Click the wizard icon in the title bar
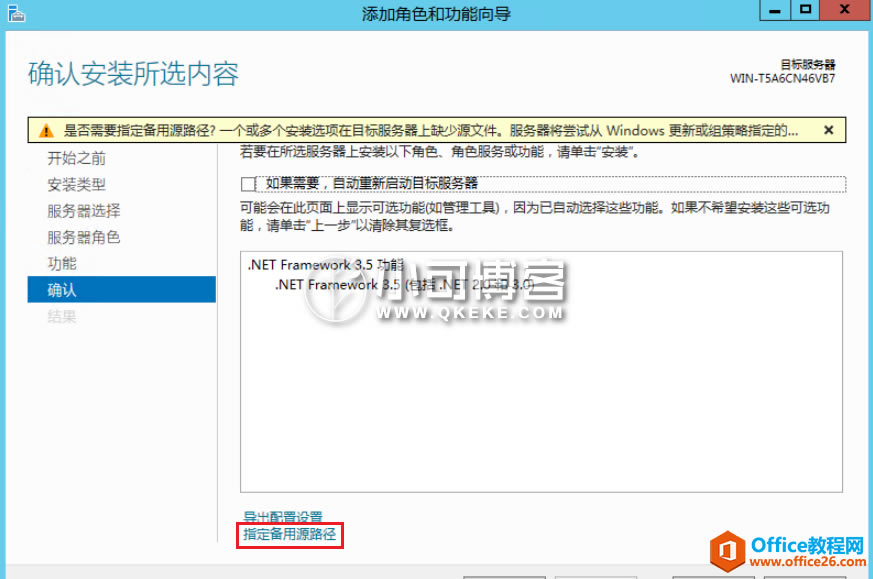Image resolution: width=873 pixels, height=579 pixels. 16,13
